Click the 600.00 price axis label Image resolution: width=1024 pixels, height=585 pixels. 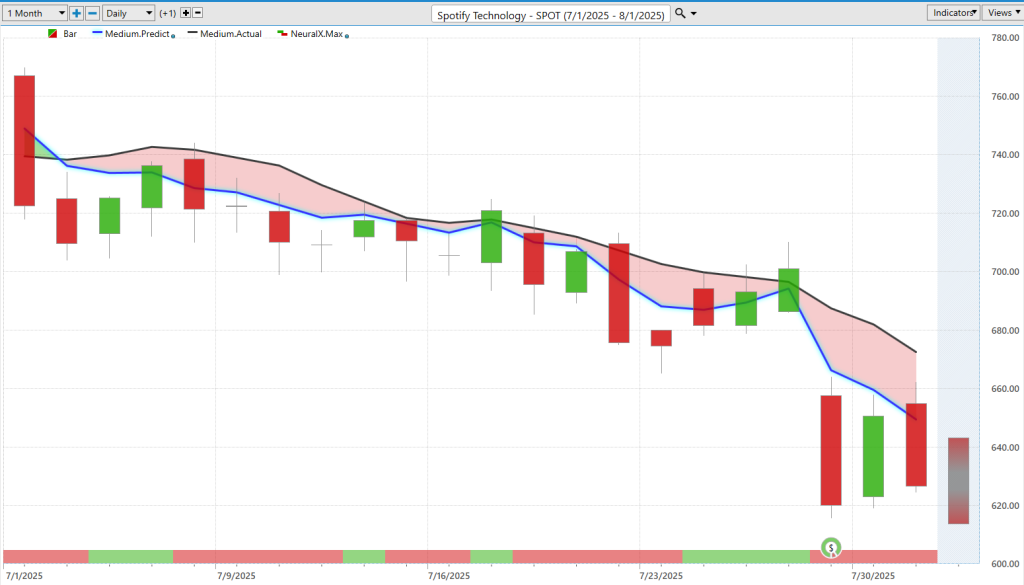click(1005, 564)
